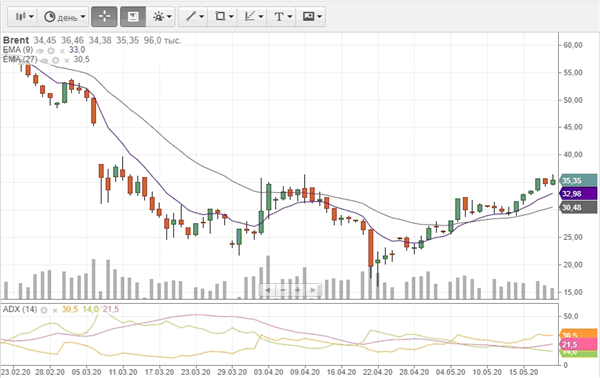This screenshot has height=378, width=600.
Task: Expand the line tool options arrow
Action: (x=202, y=17)
